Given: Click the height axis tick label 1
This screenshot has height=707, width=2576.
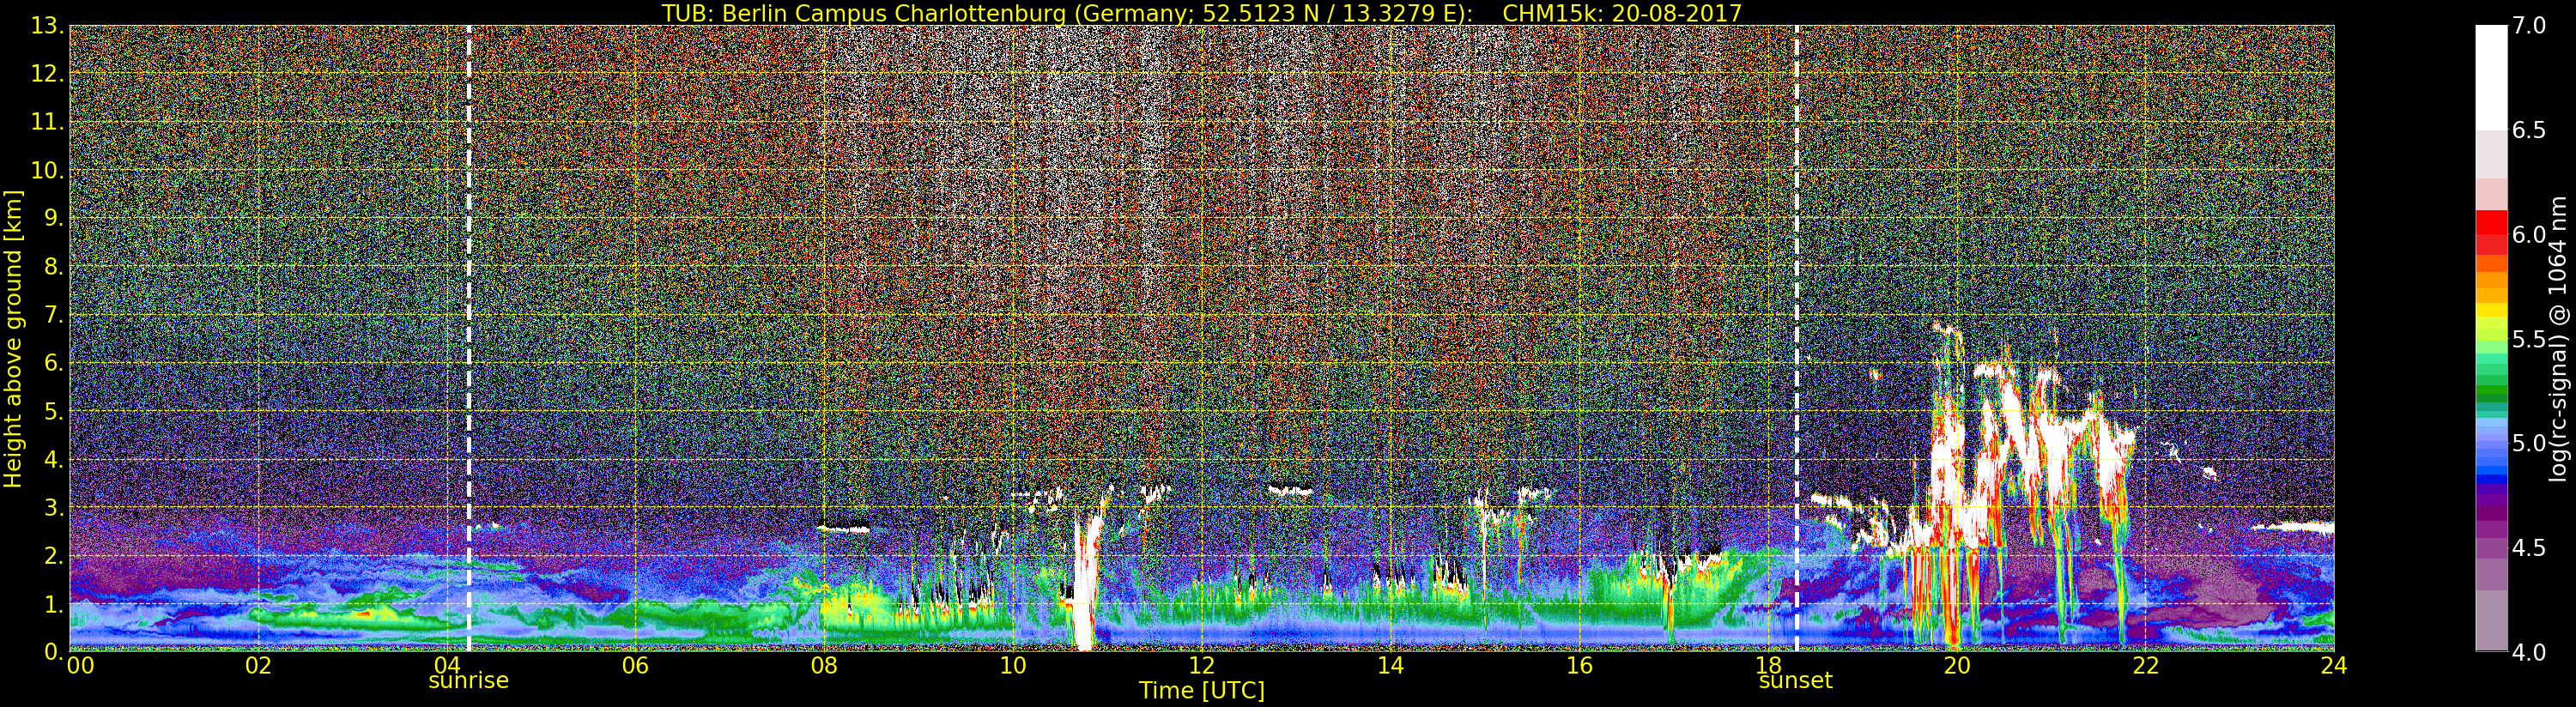Looking at the screenshot, I should coord(56,604).
